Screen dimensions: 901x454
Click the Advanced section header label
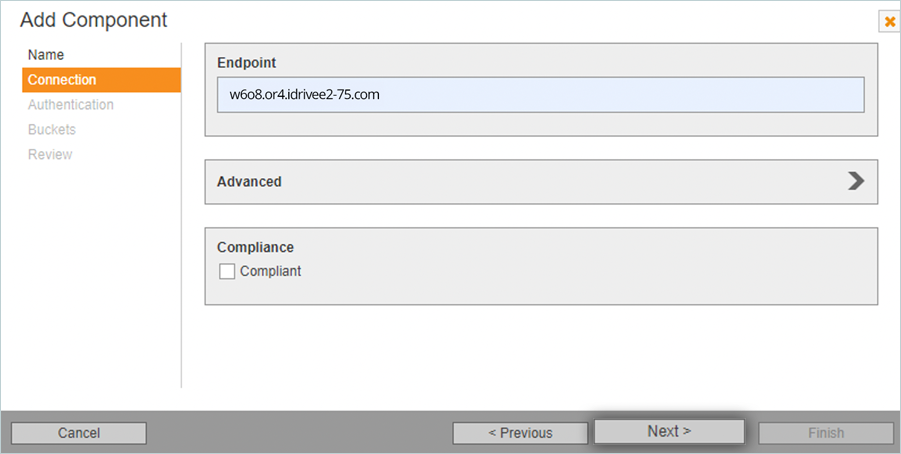point(249,182)
